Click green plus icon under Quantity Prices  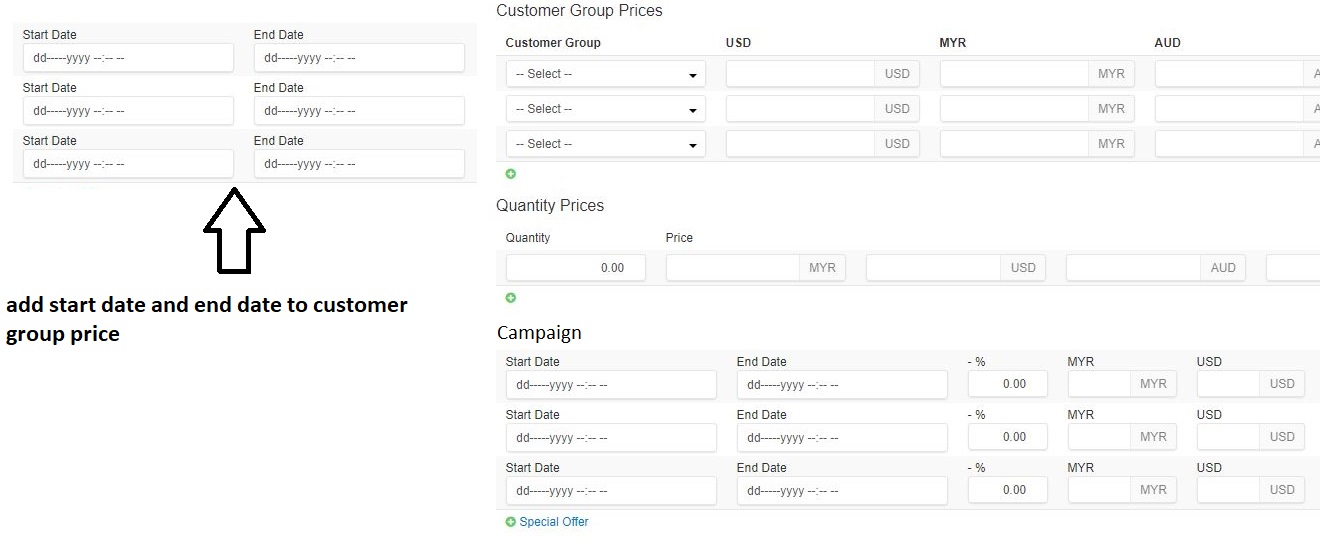pos(511,298)
